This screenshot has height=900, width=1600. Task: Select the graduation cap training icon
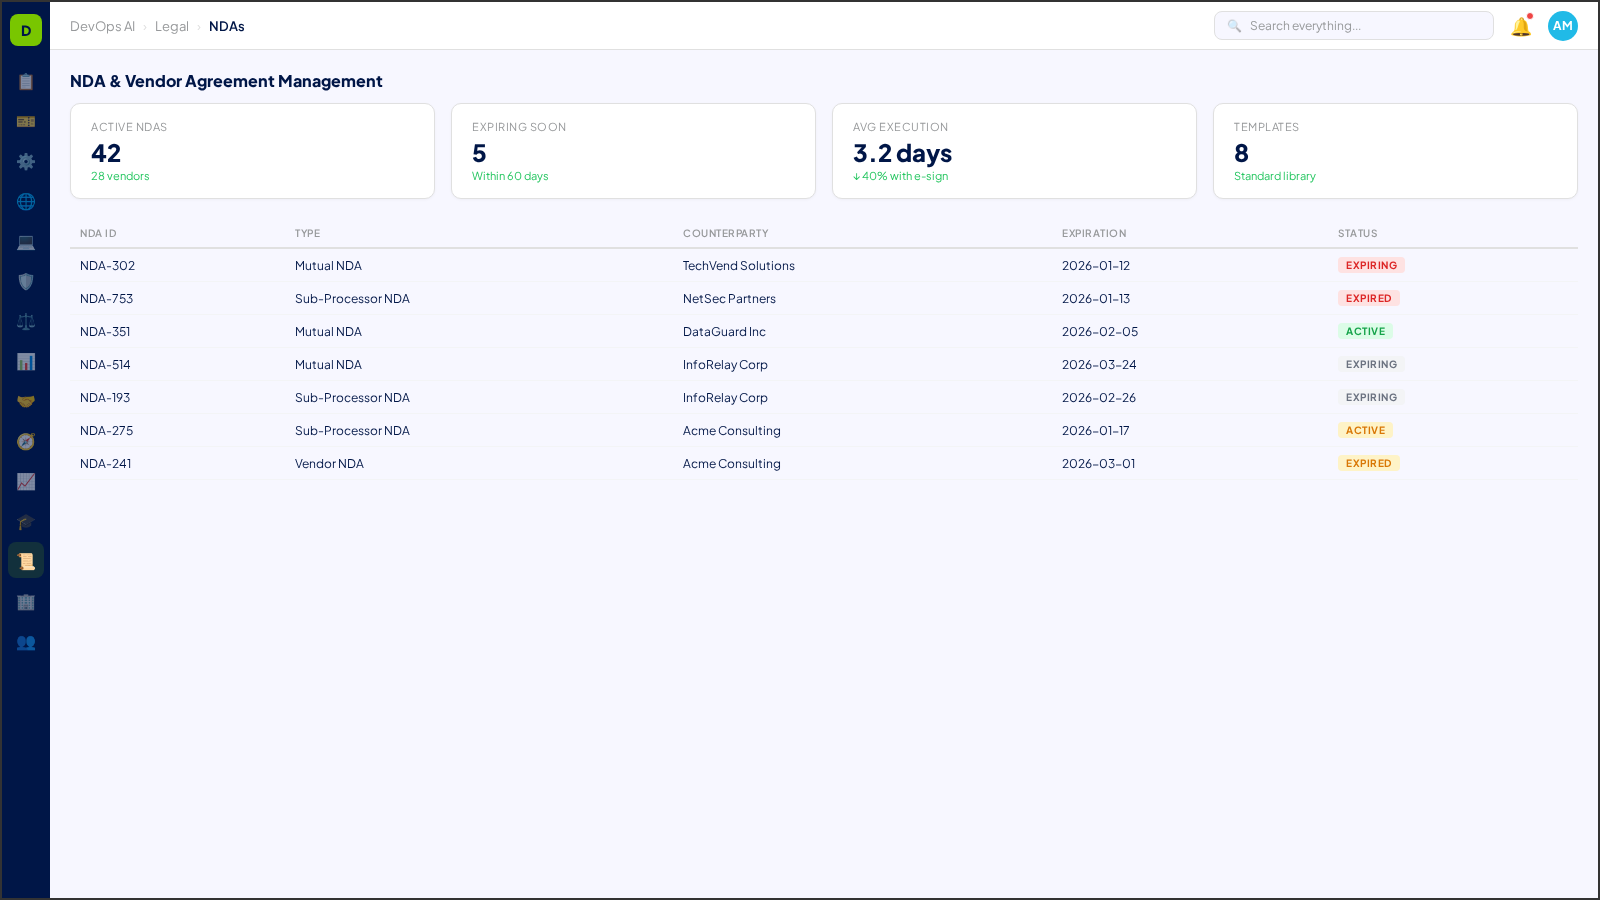coord(26,521)
